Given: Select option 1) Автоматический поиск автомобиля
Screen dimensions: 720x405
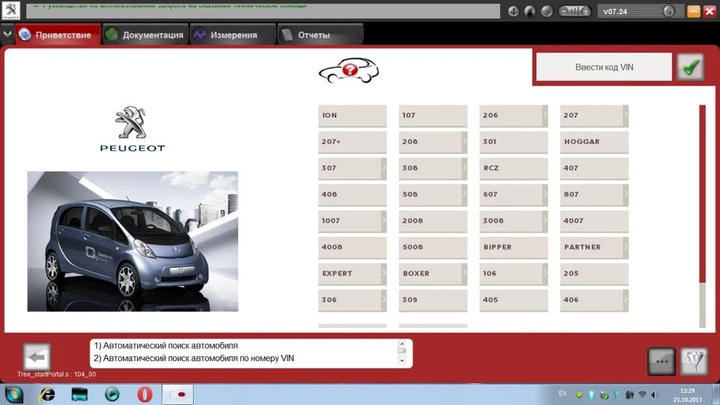Looking at the screenshot, I should (166, 346).
